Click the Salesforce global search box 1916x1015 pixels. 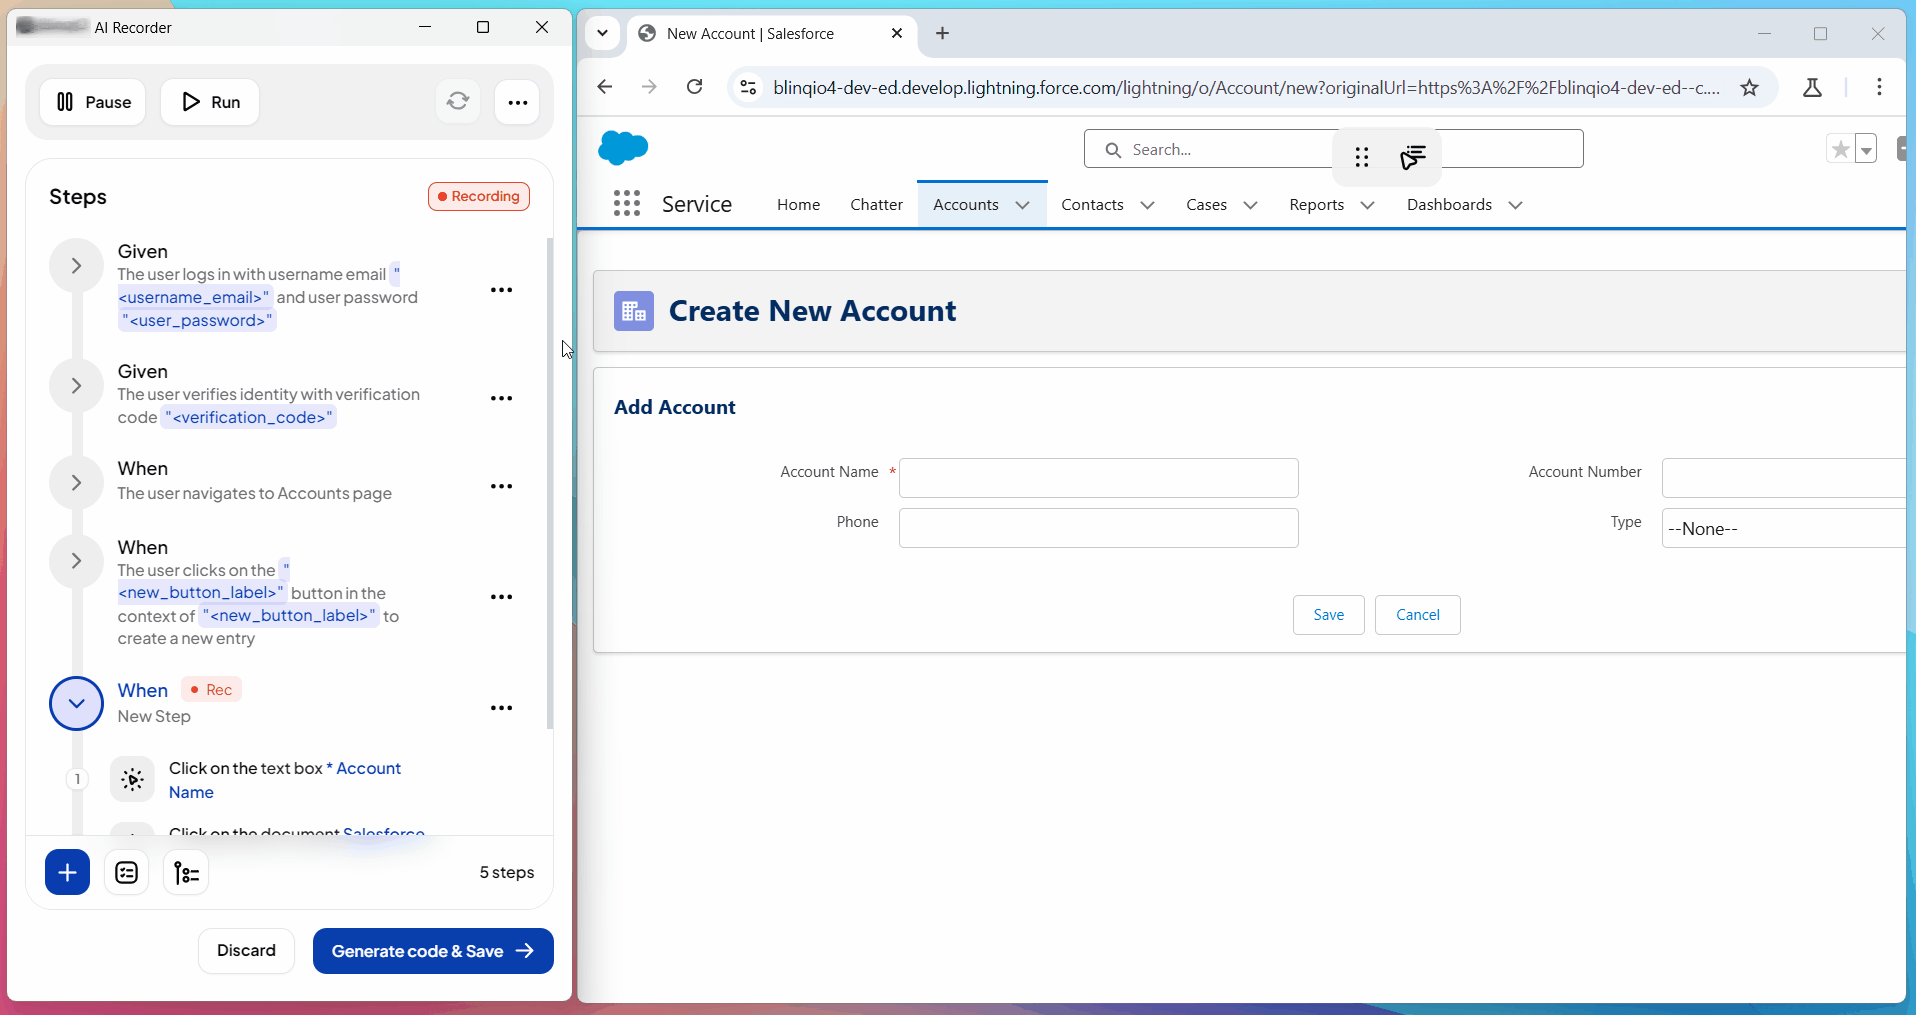[x=1333, y=149]
